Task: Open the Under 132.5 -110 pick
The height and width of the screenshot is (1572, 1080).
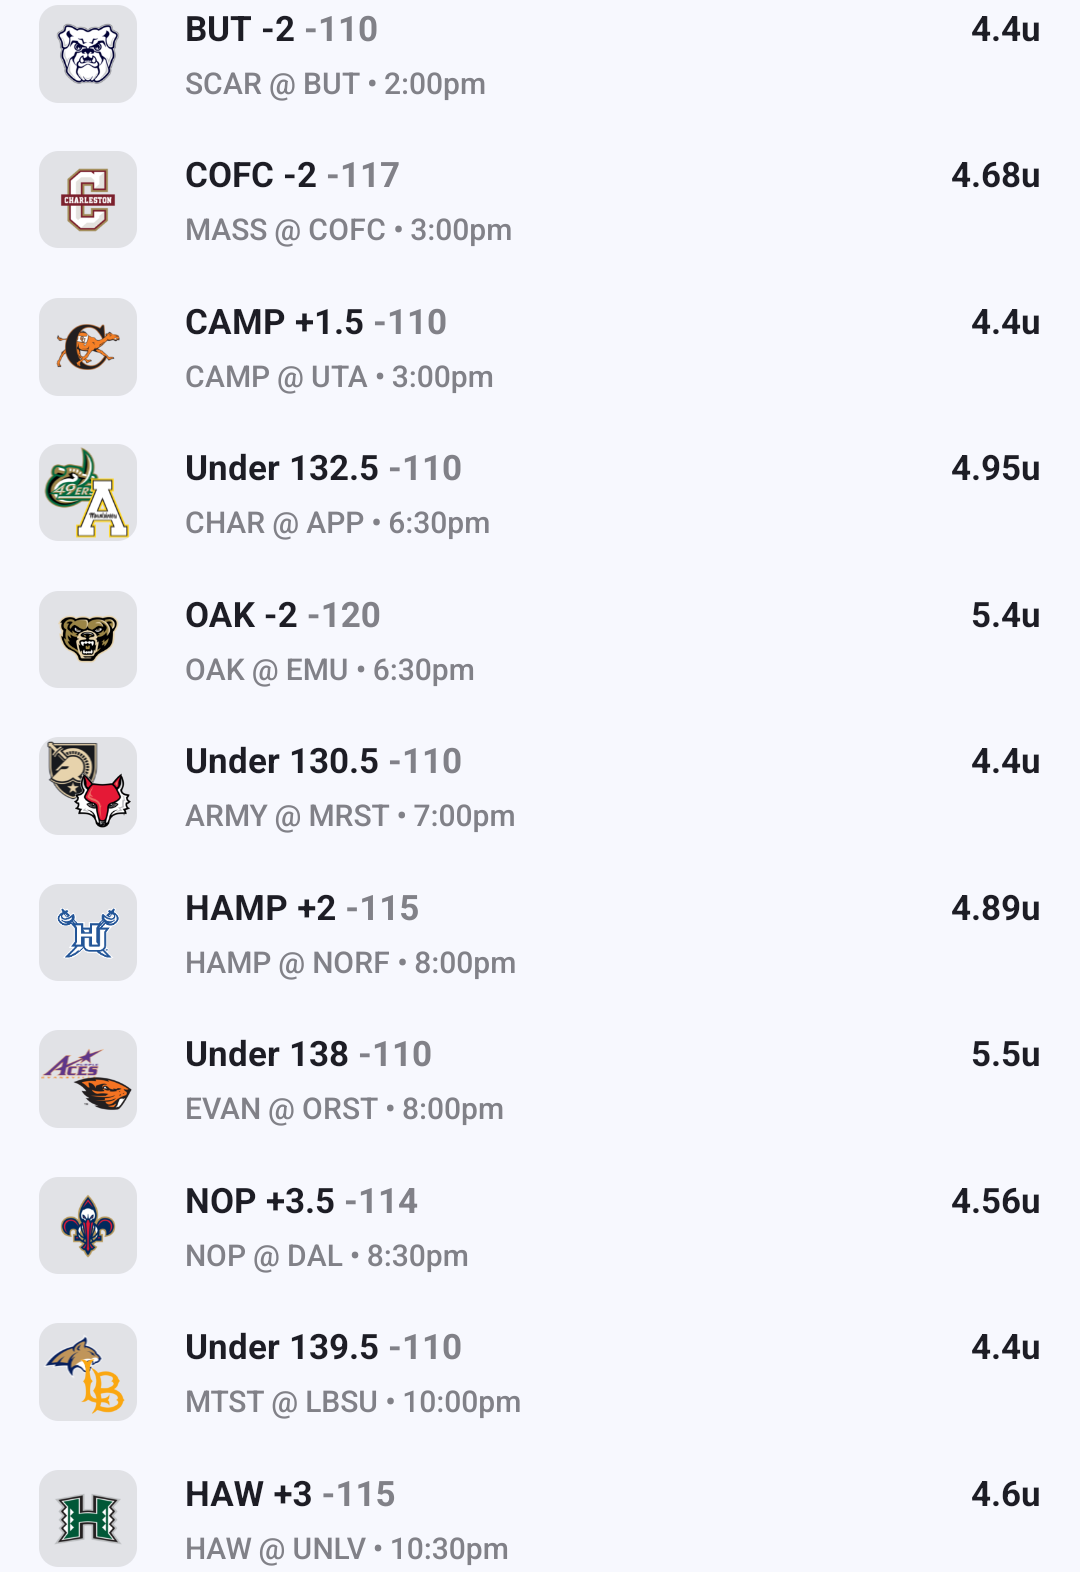Action: (323, 469)
